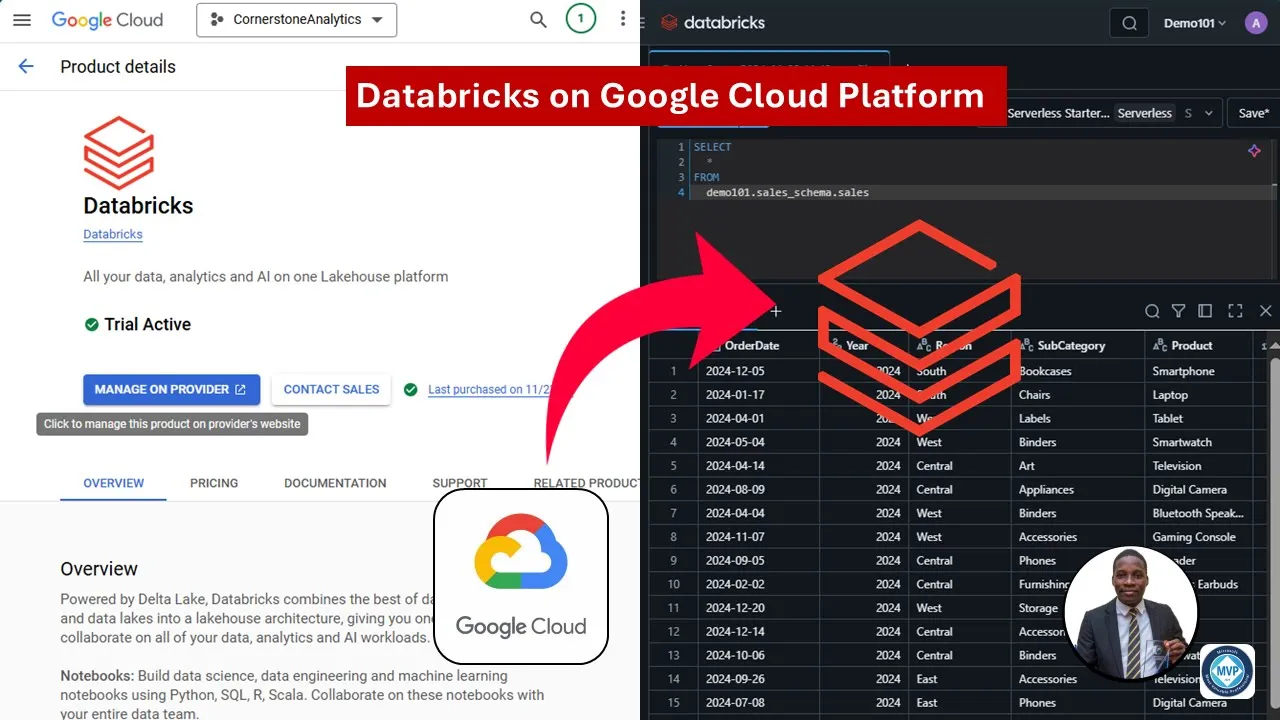The image size is (1280, 720).
Task: Click the ABC type icon on SubCategory header
Action: click(x=1025, y=345)
